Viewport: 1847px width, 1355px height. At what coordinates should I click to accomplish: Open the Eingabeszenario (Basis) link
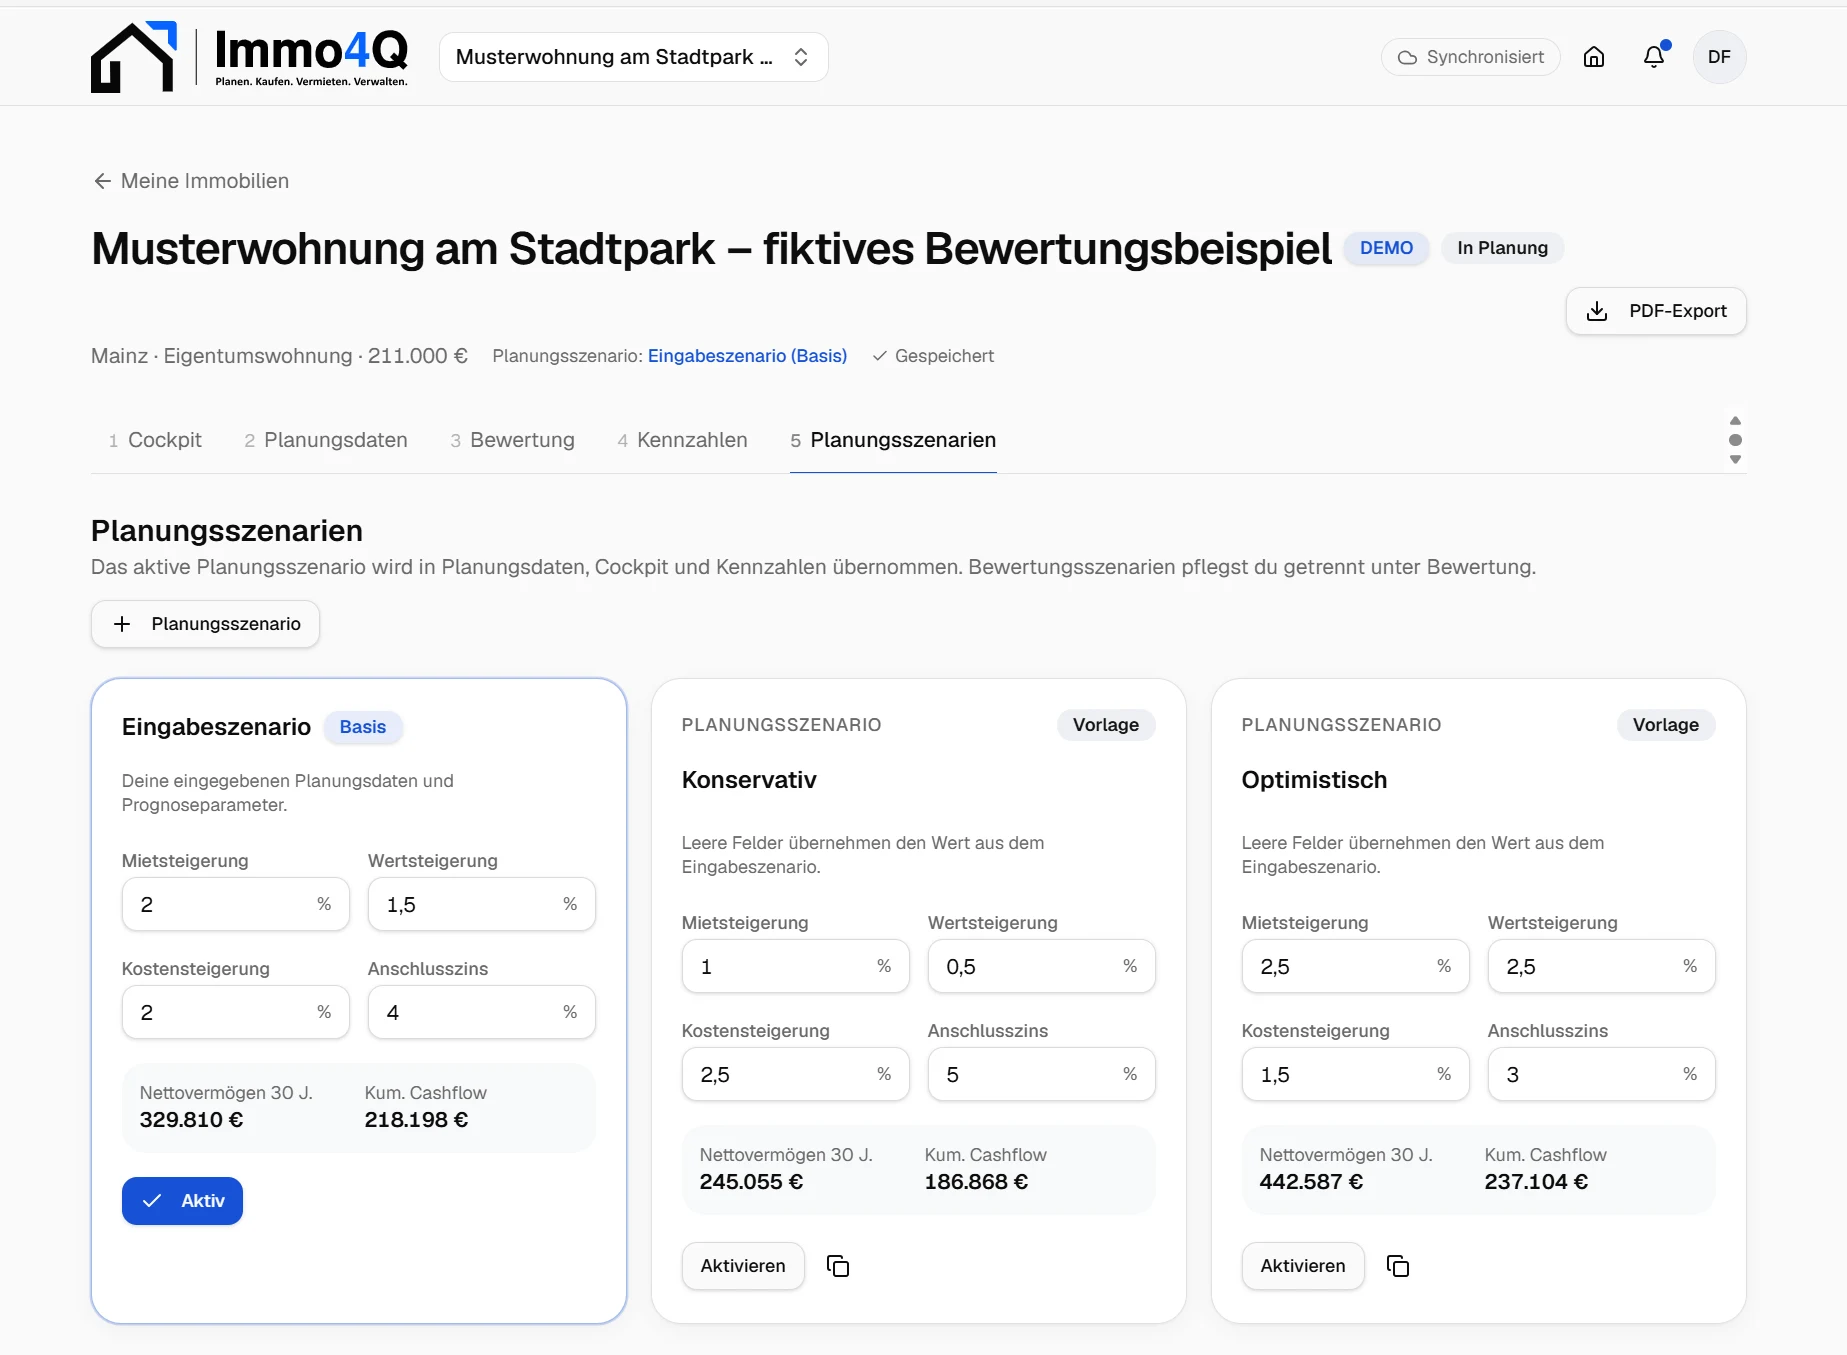tap(747, 356)
